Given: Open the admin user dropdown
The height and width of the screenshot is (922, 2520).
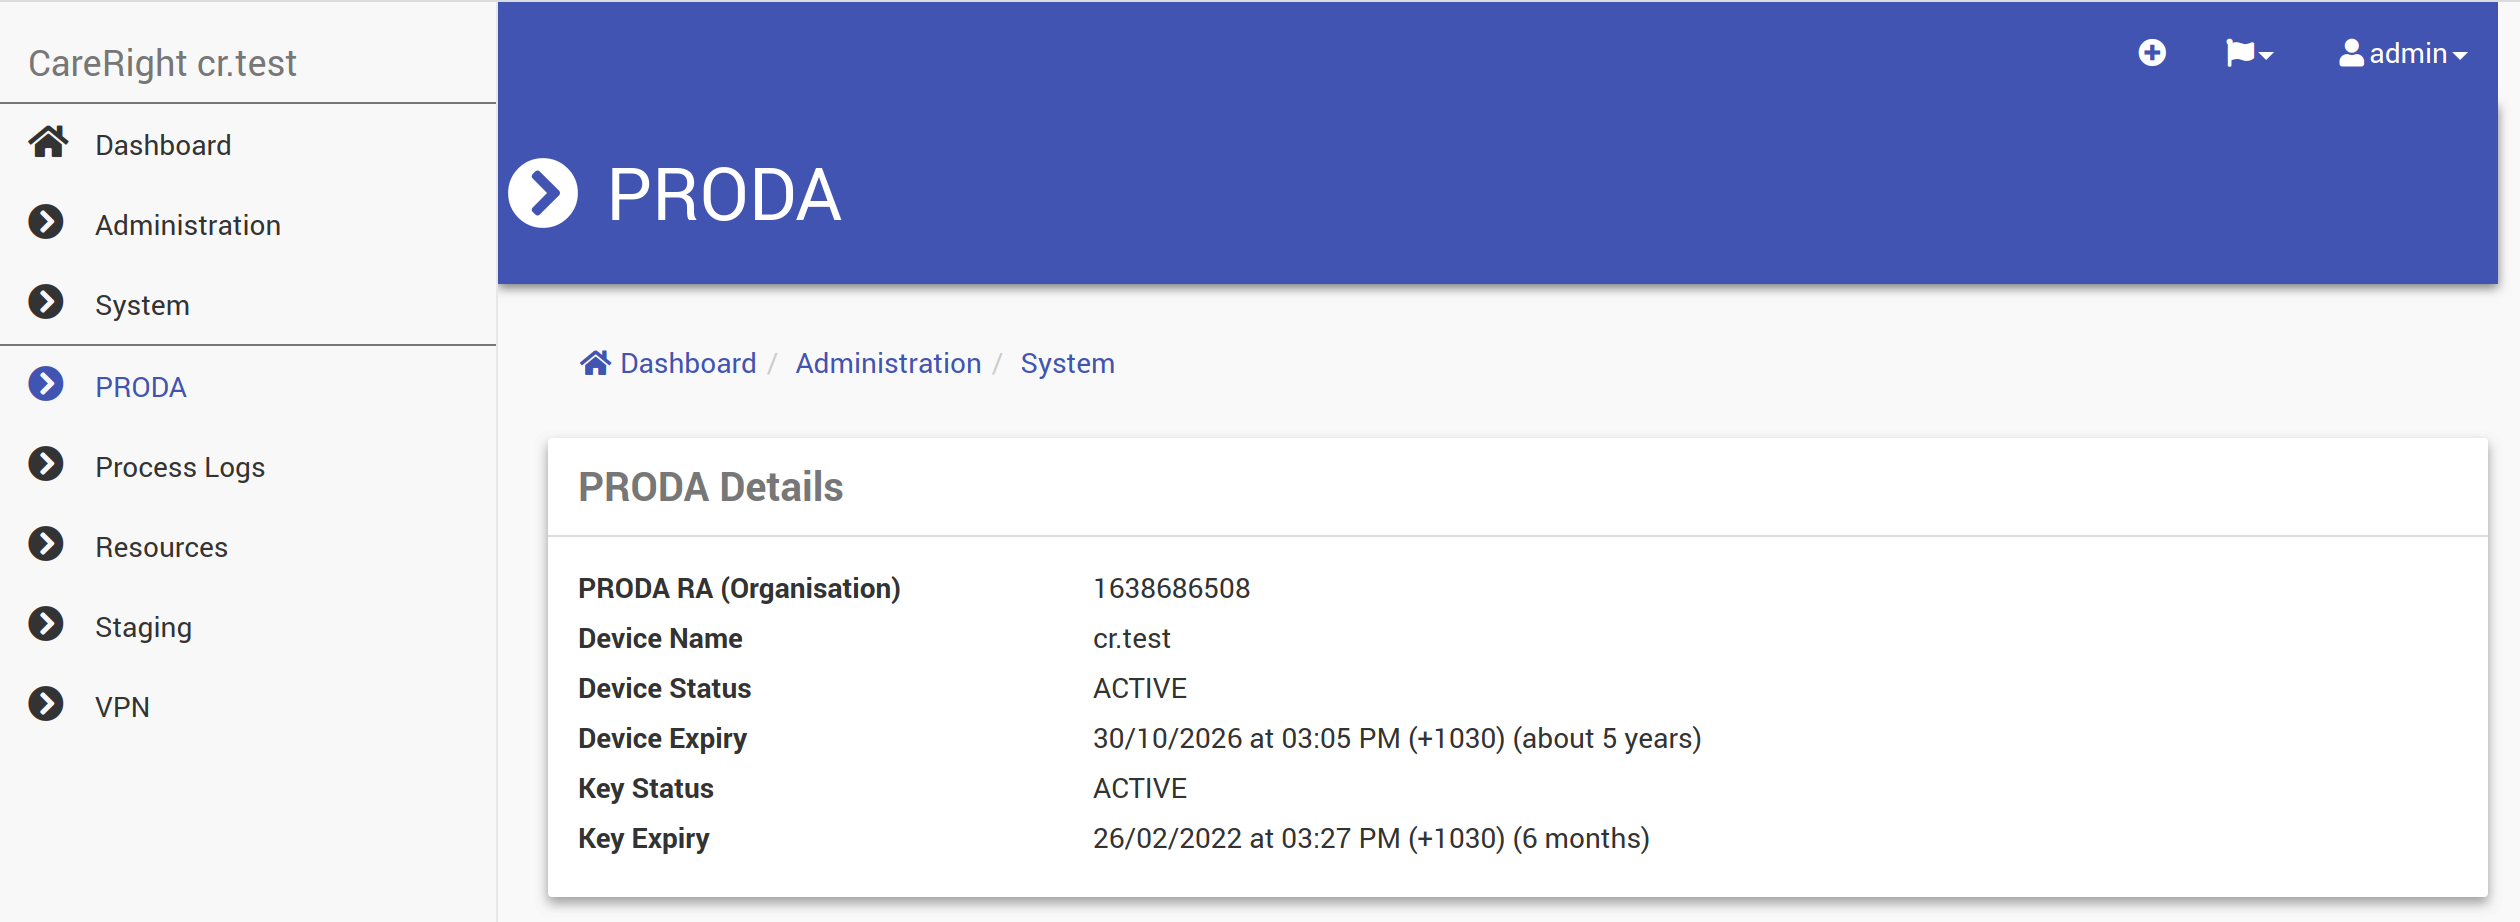Looking at the screenshot, I should coord(2402,53).
